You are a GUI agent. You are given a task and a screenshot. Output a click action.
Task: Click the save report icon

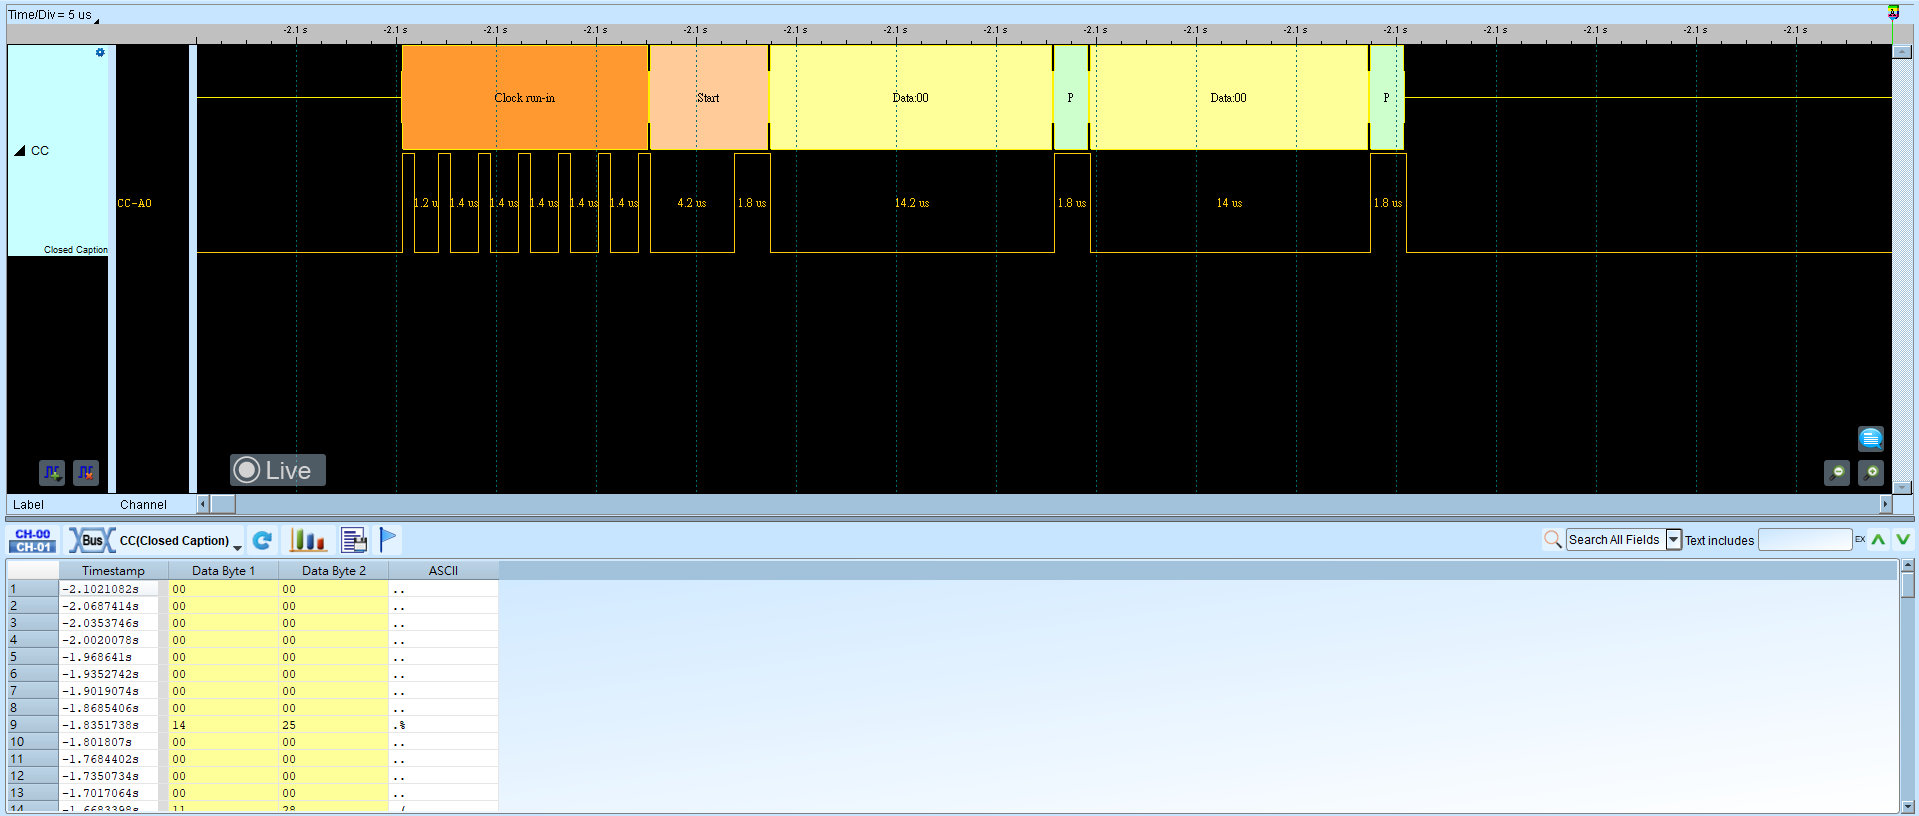[x=354, y=540]
